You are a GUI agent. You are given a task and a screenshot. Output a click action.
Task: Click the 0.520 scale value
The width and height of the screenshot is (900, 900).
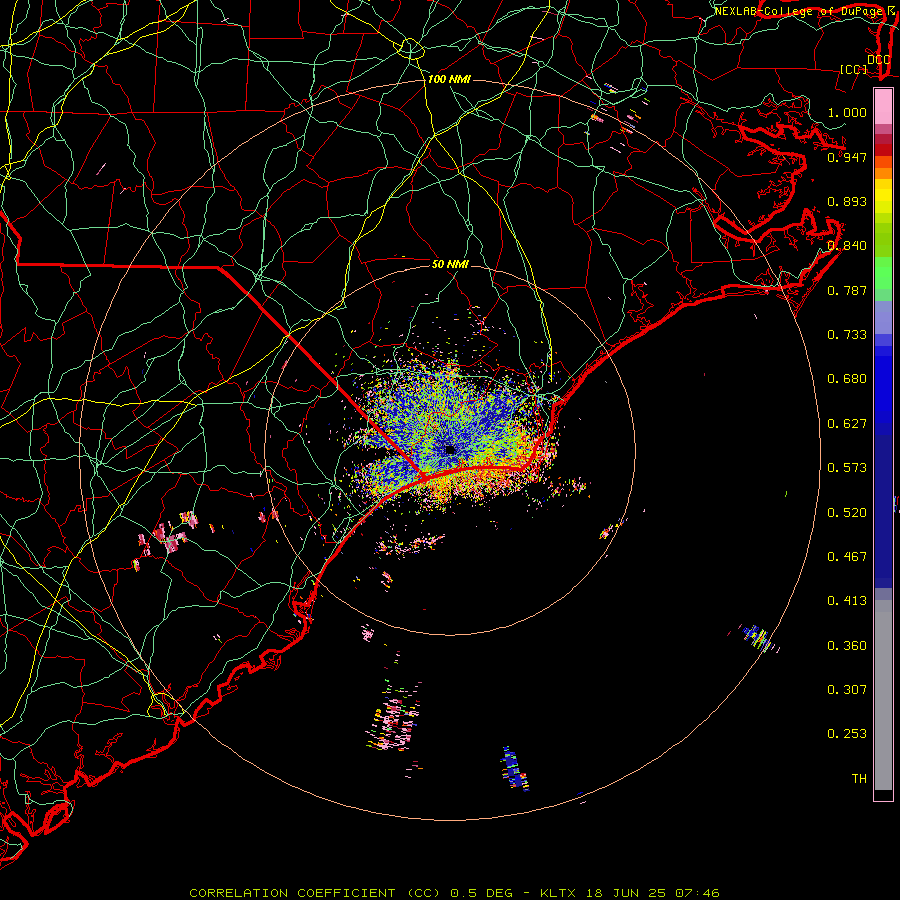[x=847, y=513]
